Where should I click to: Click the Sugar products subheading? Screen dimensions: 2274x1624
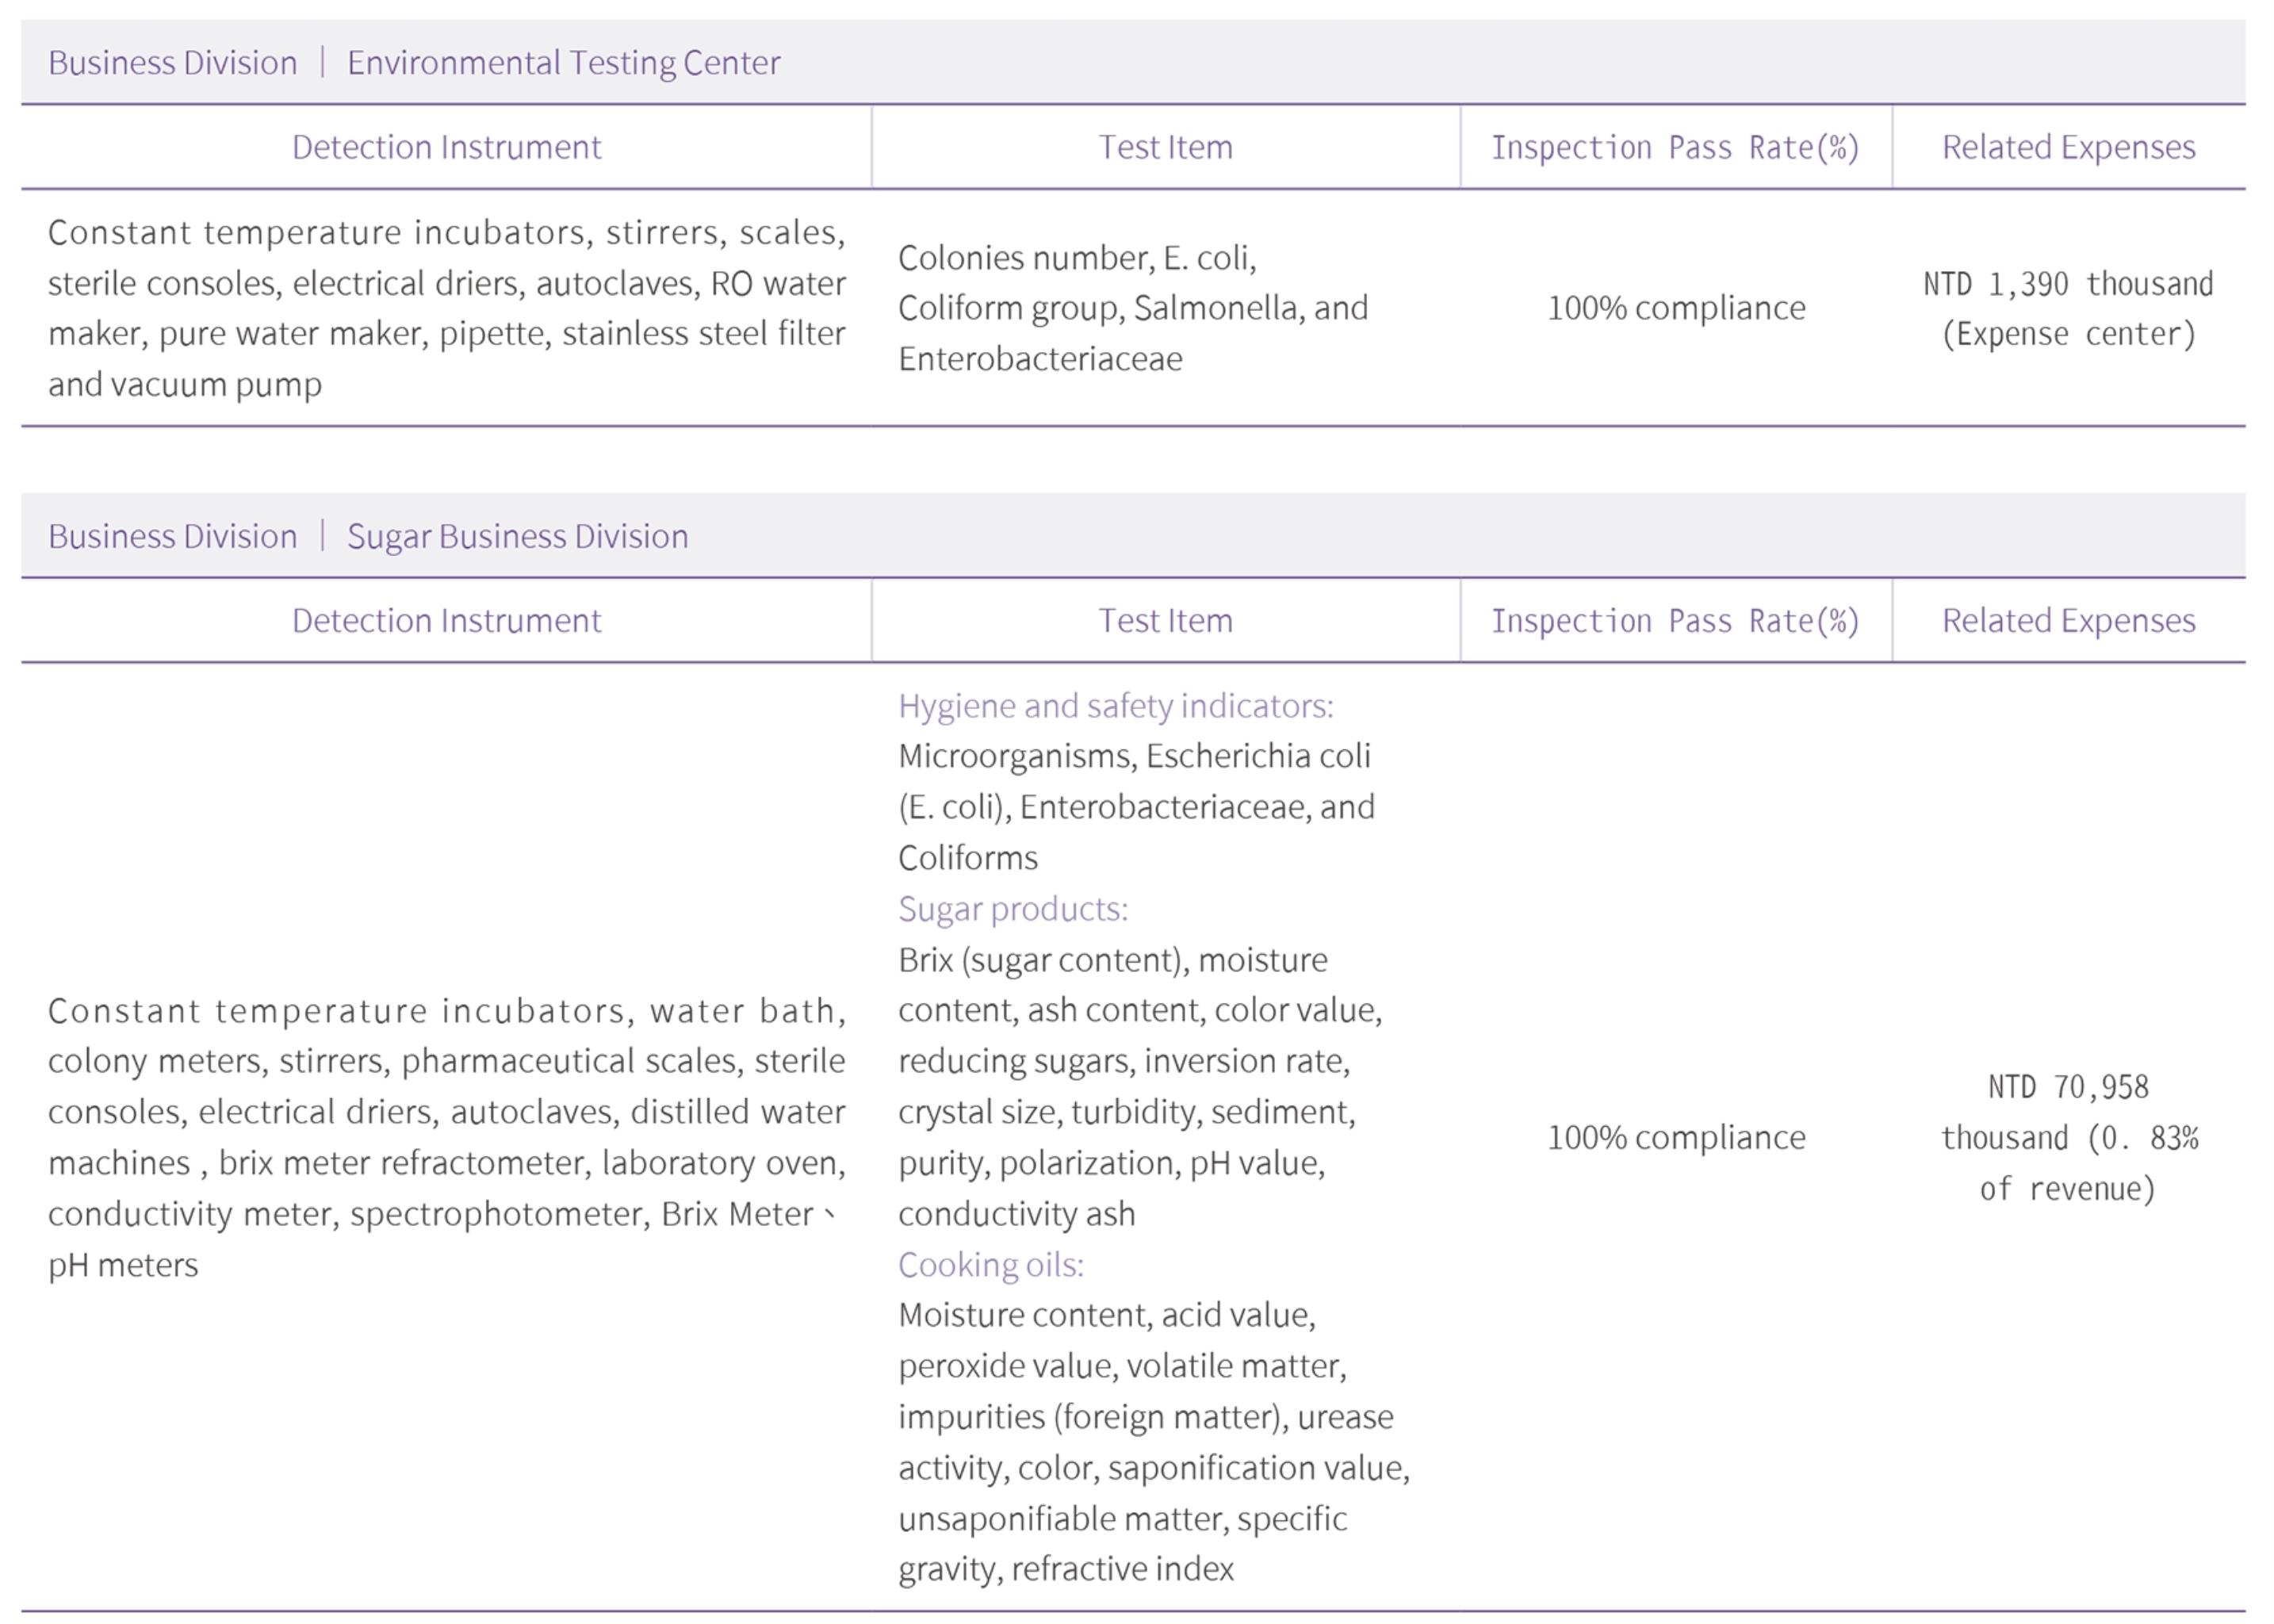point(1012,909)
